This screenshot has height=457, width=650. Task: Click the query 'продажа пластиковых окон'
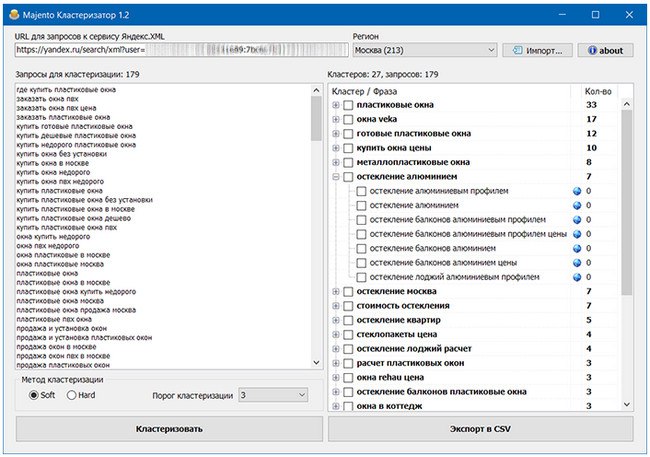[63, 365]
